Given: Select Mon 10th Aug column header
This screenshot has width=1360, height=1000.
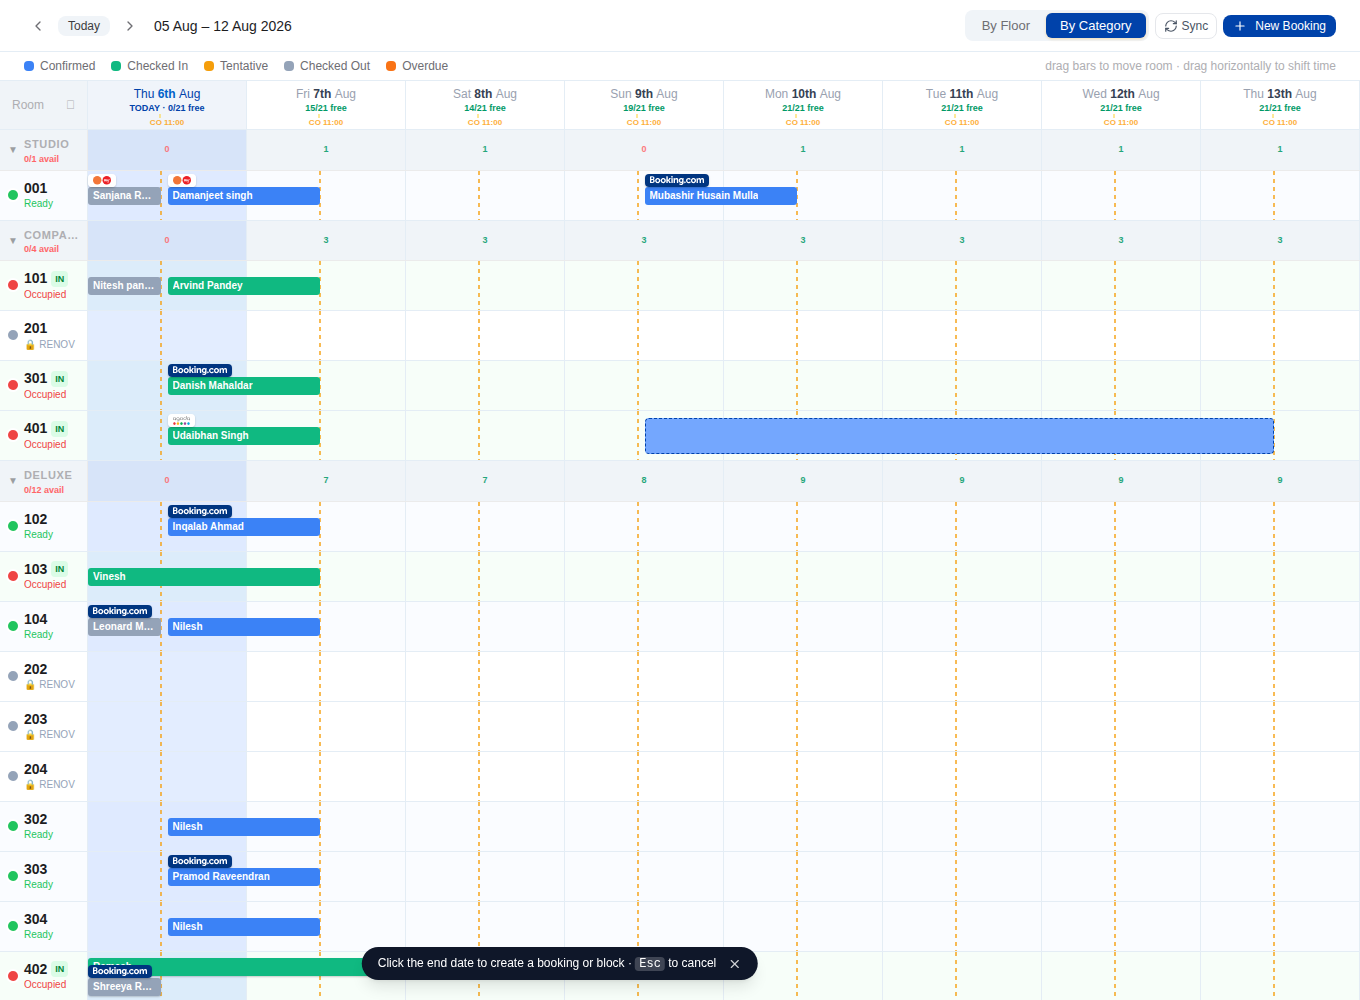Looking at the screenshot, I should [803, 105].
